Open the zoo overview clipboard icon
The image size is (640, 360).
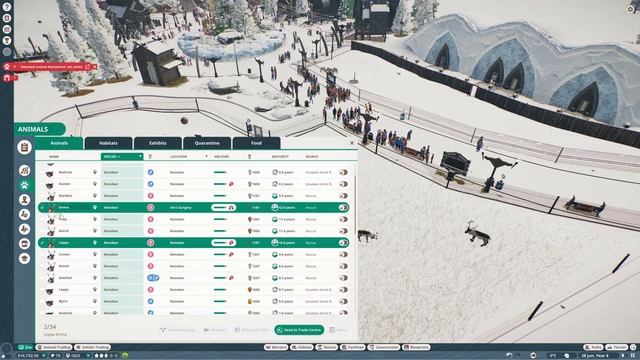(x=24, y=147)
